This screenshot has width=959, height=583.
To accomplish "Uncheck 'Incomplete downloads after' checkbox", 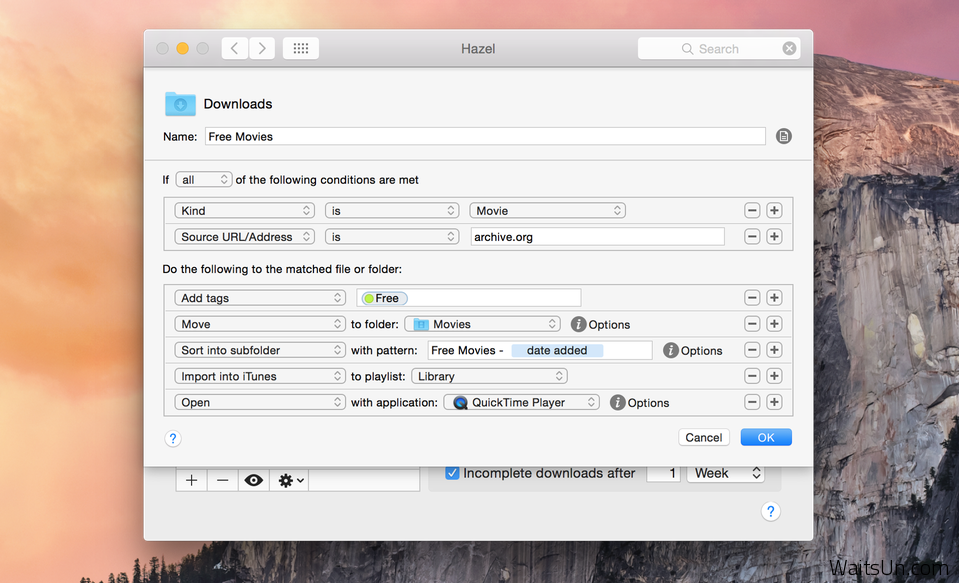I will (x=452, y=473).
